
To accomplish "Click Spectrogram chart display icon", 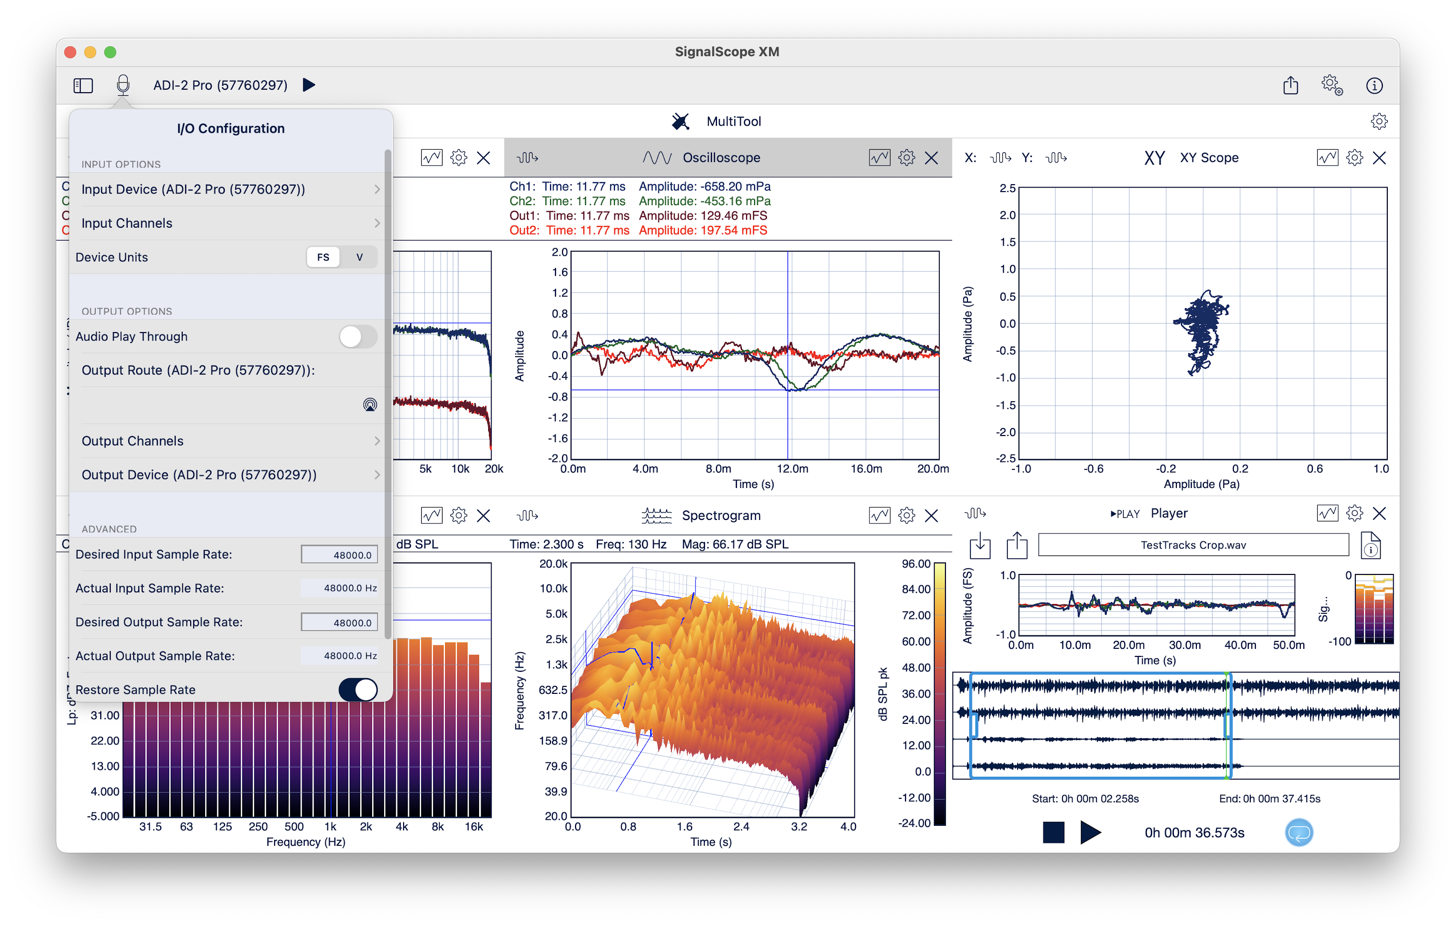I will tap(879, 515).
